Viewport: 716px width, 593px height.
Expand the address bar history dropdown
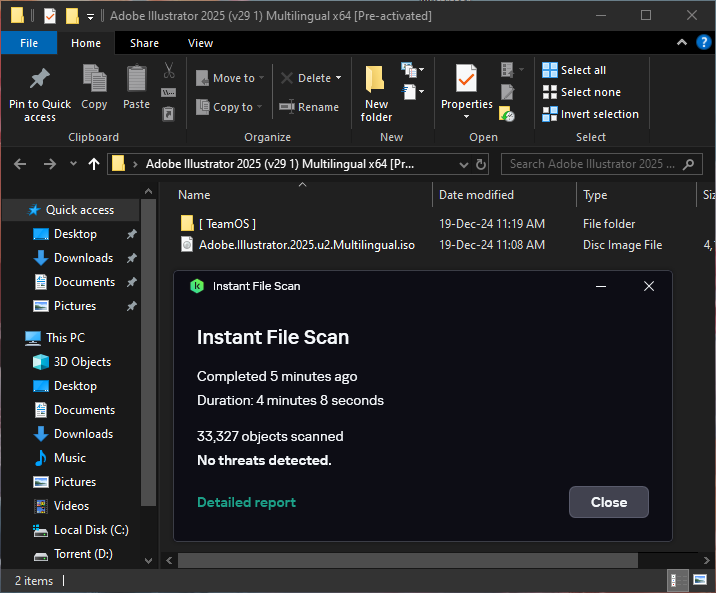(x=464, y=164)
